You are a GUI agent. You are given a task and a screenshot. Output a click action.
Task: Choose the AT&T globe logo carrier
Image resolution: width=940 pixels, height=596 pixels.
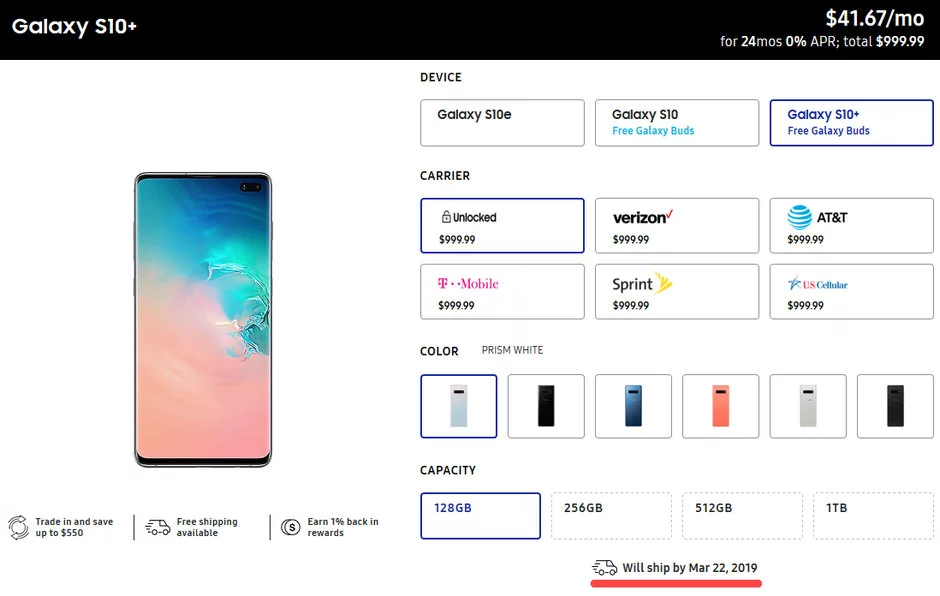[851, 225]
